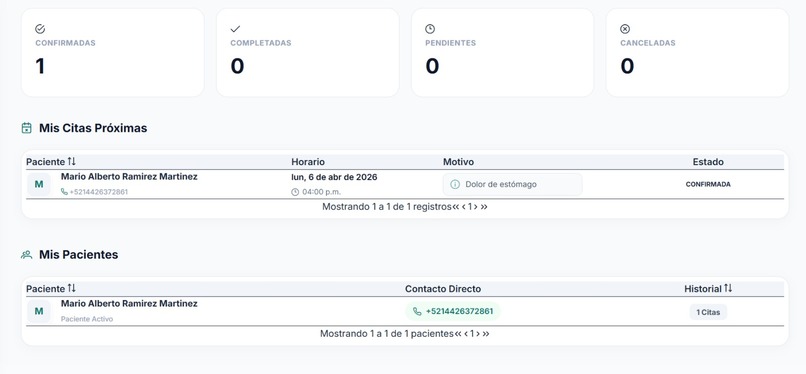Click the info icon in Dolor de estómago
806x374 pixels.
455,184
